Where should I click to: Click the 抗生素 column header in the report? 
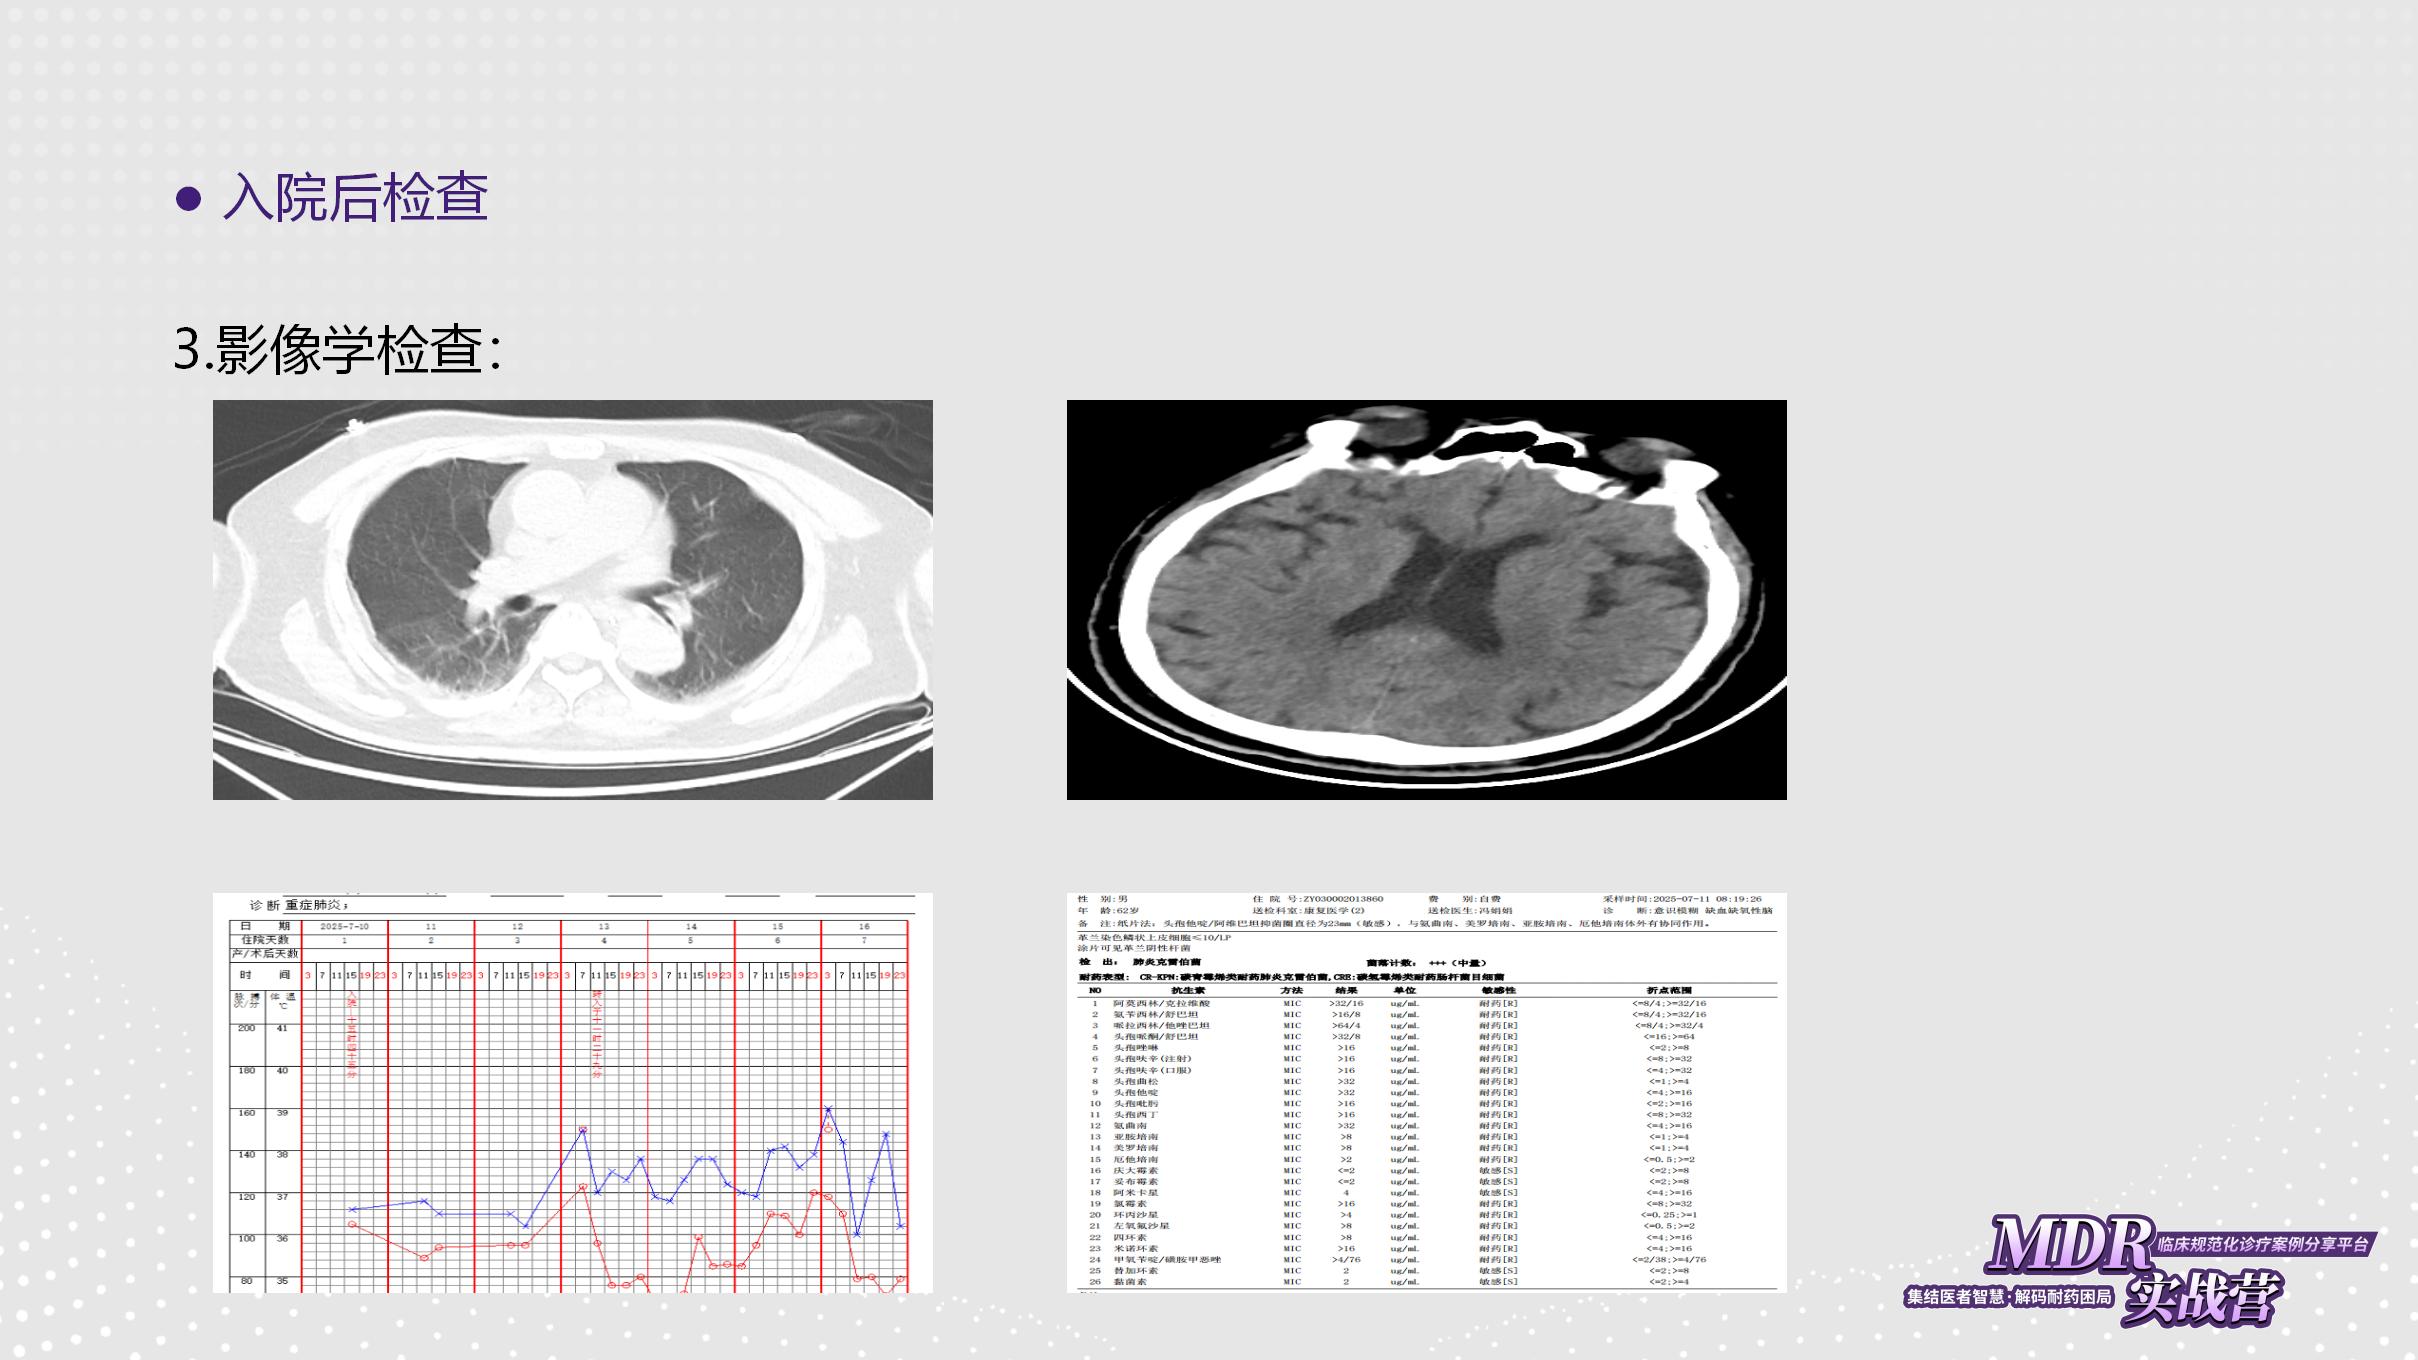point(1188,990)
